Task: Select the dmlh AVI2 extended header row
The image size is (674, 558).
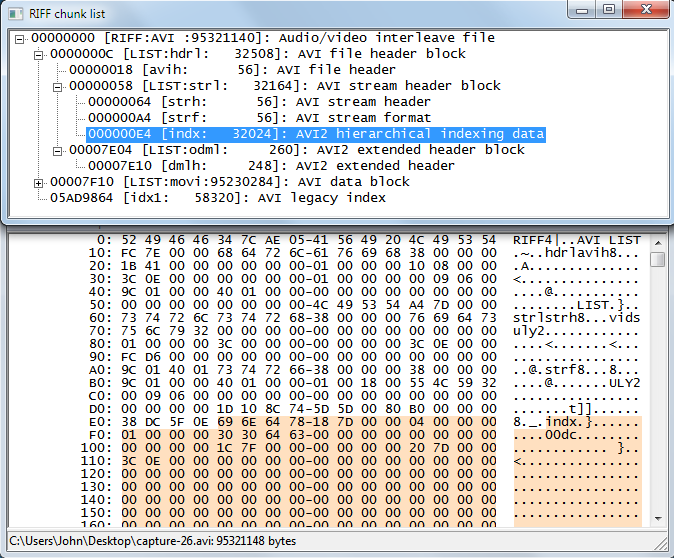Action: pyautogui.click(x=271, y=166)
